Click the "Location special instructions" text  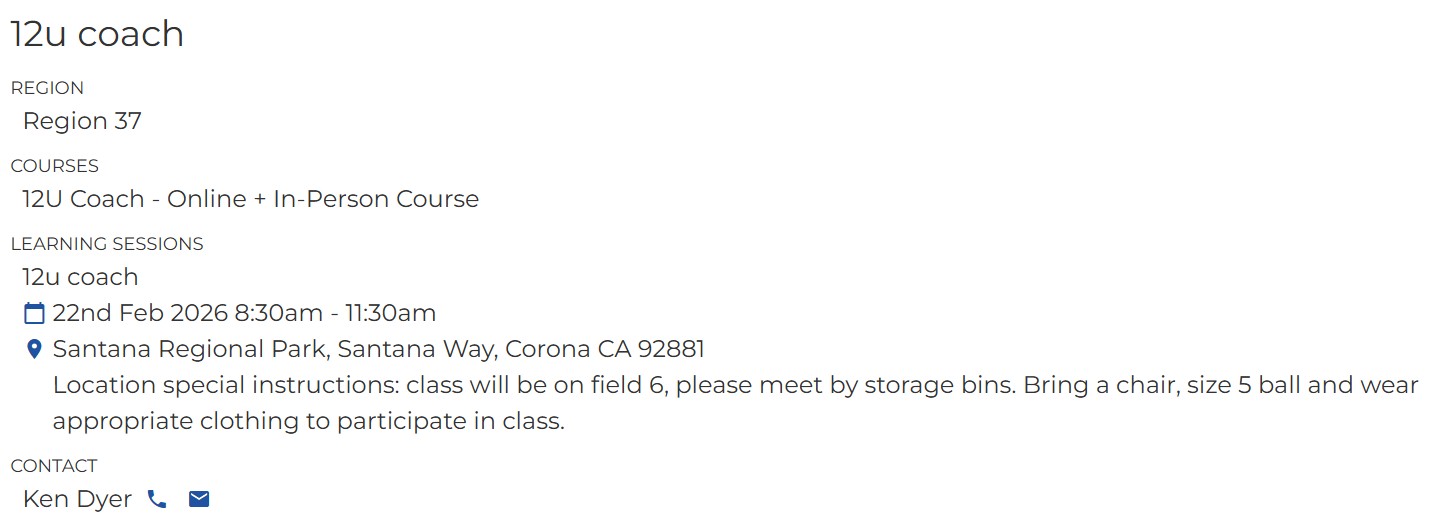pos(226,385)
